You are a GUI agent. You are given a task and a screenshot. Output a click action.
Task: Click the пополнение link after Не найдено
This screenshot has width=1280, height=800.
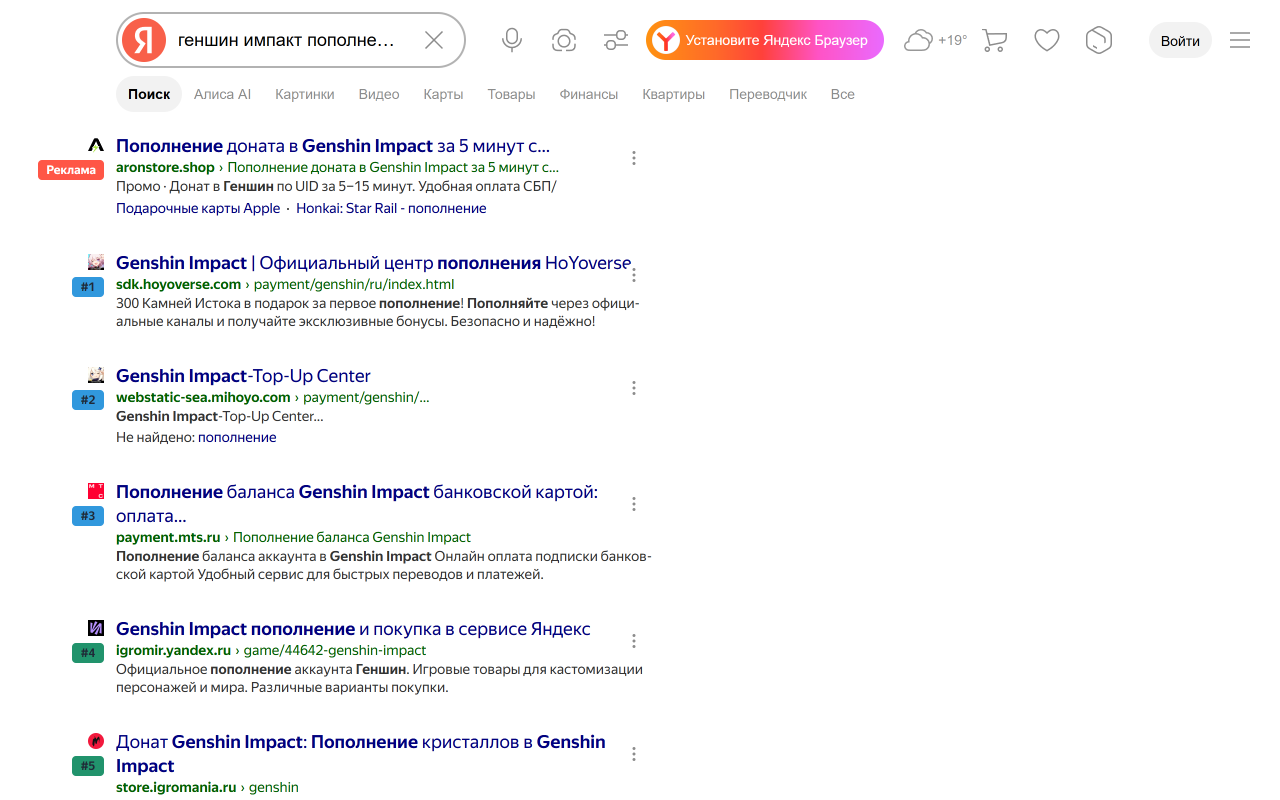(x=237, y=437)
